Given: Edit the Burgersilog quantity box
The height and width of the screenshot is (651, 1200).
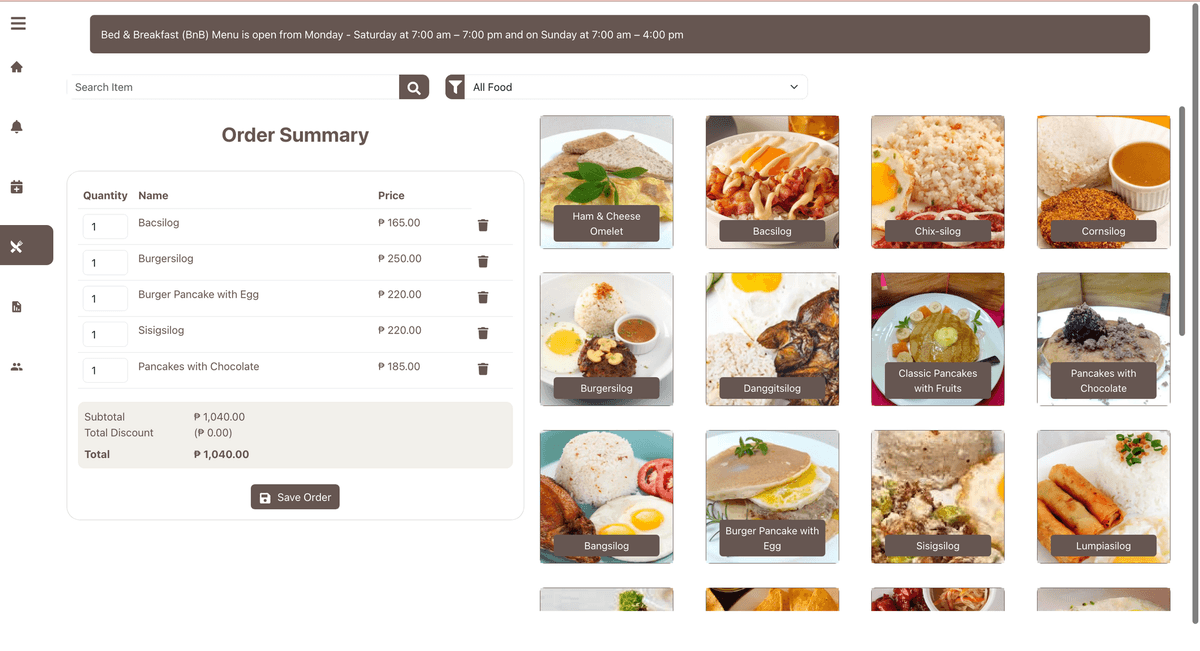Looking at the screenshot, I should (105, 263).
